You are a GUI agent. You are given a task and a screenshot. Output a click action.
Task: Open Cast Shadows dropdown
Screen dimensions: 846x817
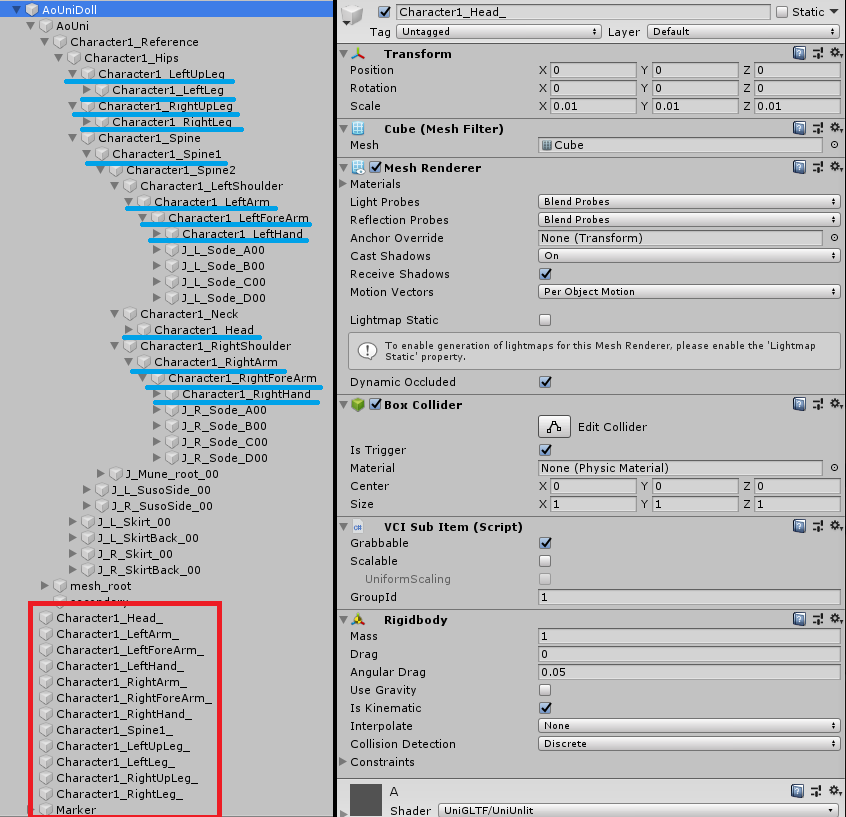[x=689, y=255]
